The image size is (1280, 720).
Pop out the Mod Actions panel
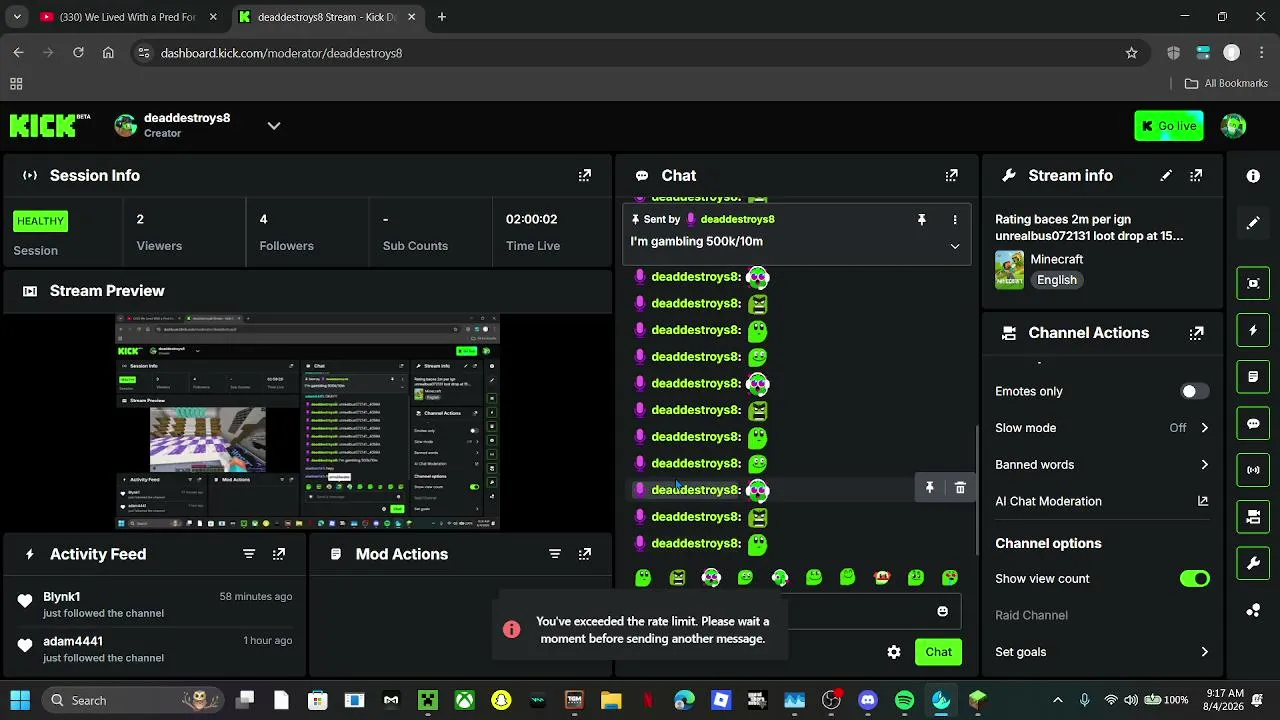pyautogui.click(x=585, y=554)
